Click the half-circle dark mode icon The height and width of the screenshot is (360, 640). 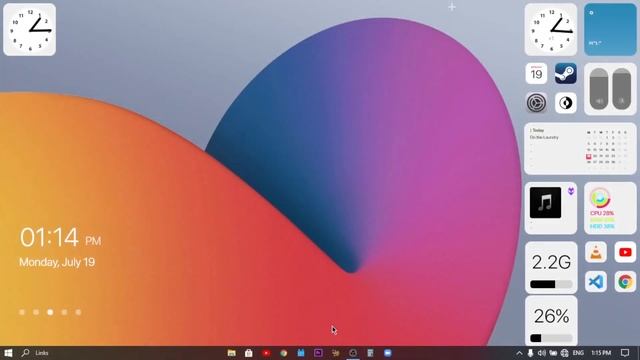coord(565,102)
